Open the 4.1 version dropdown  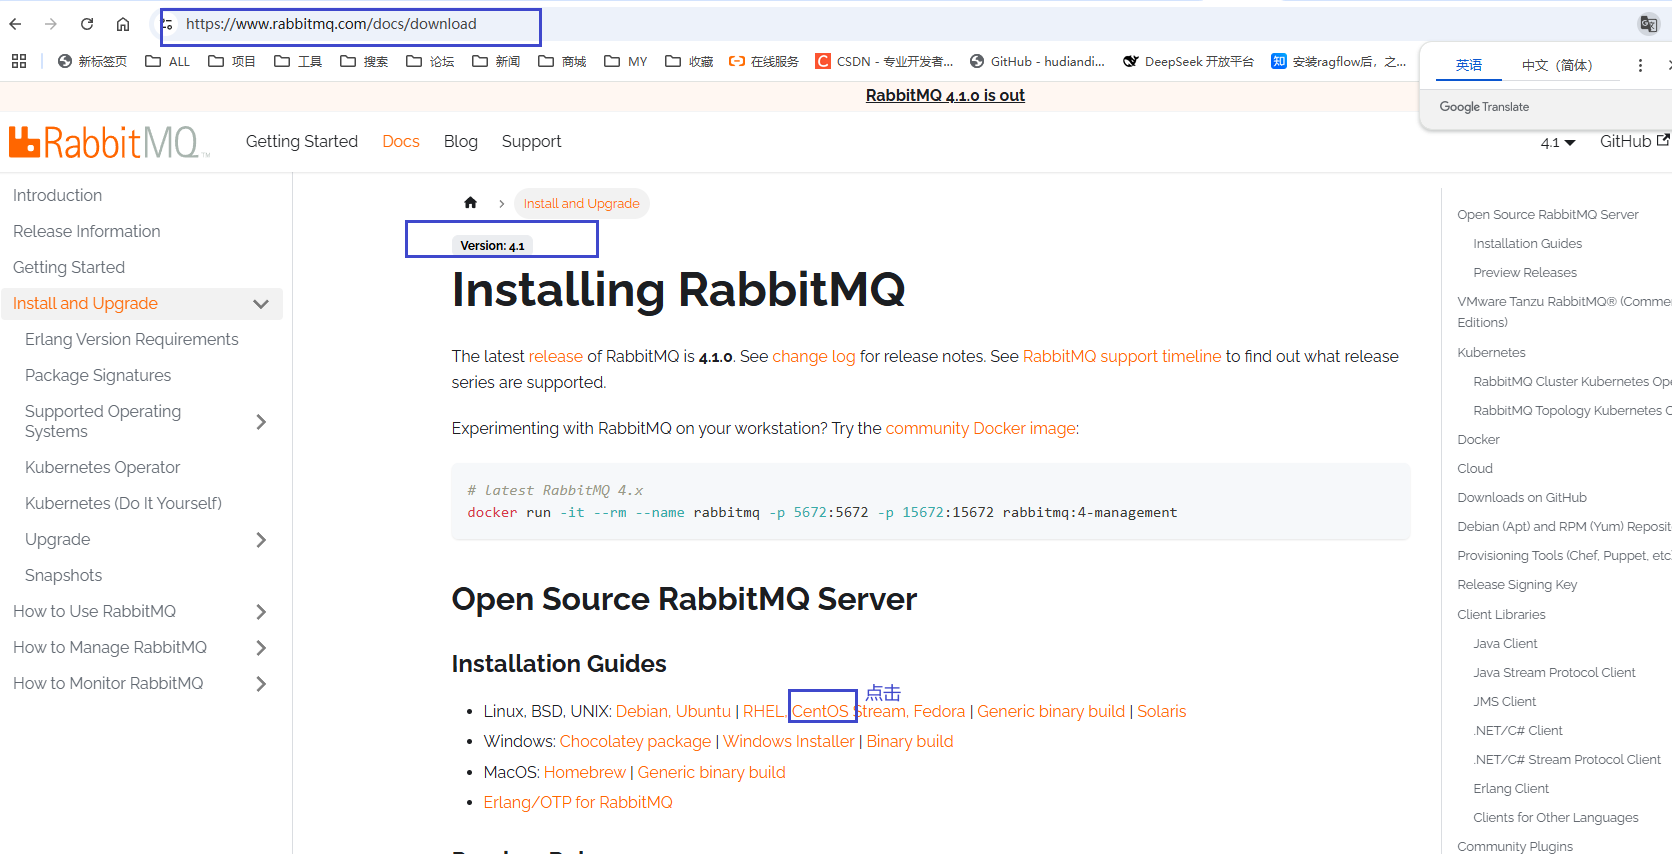[x=1558, y=142]
